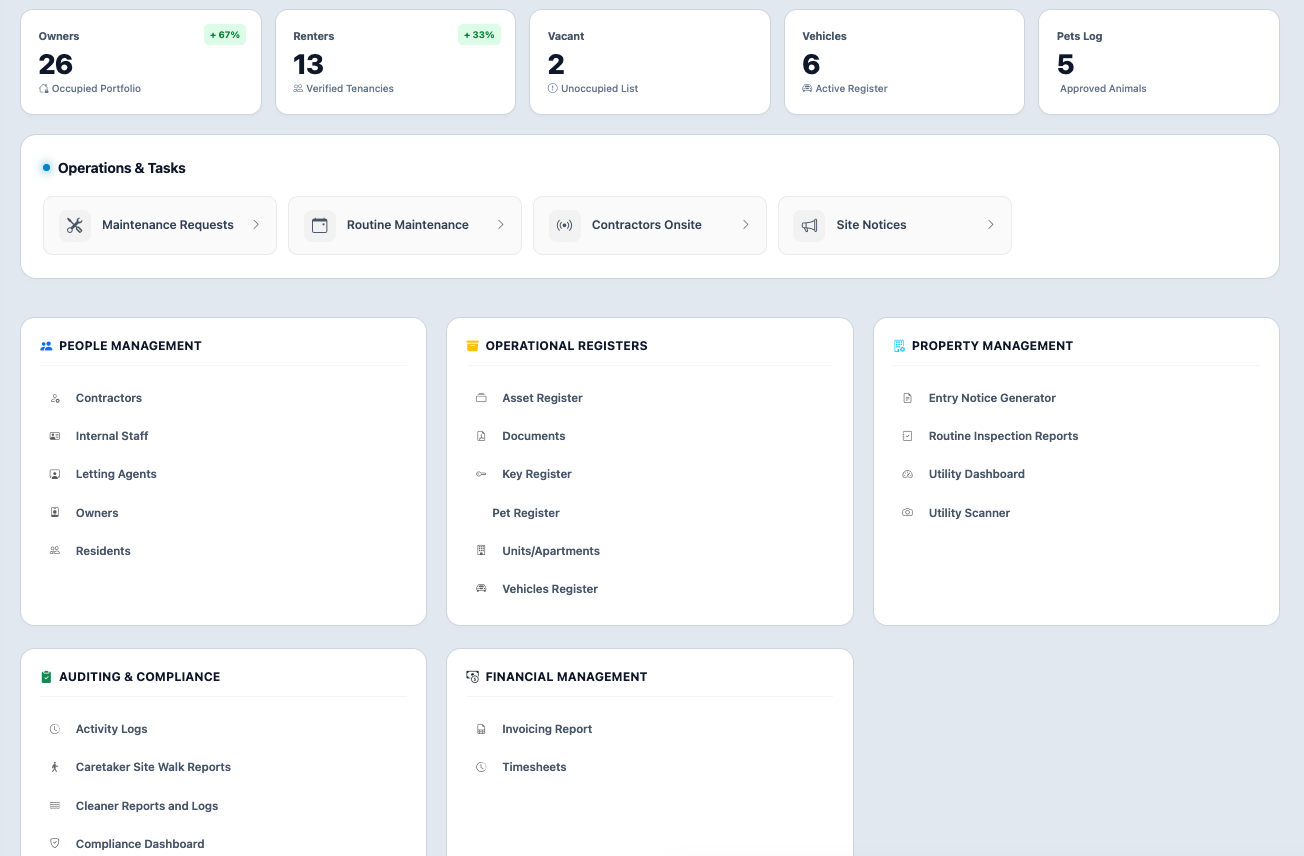This screenshot has height=856, width=1304.
Task: Click the file icon beside Documents
Action: 481,436
